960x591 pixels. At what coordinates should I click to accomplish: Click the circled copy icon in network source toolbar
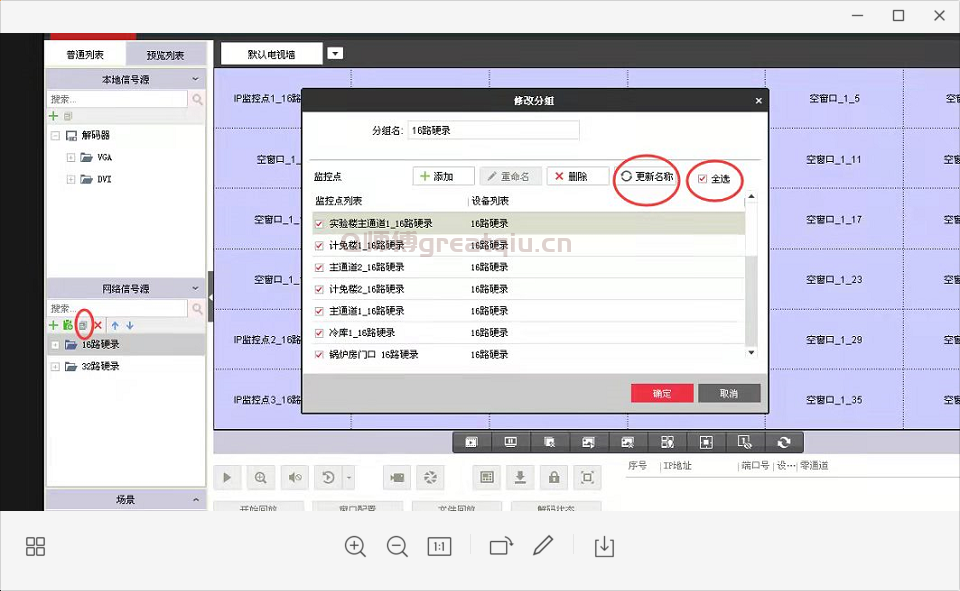(x=84, y=325)
